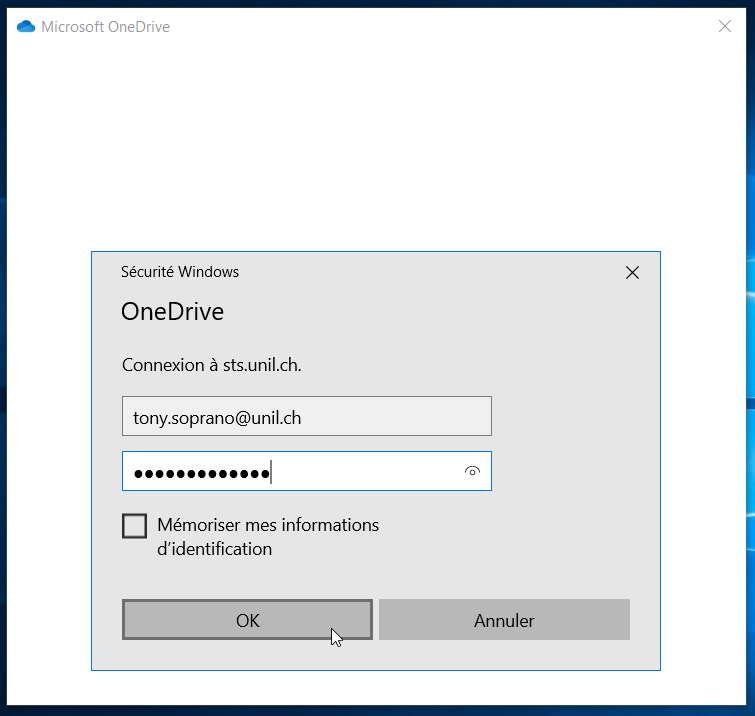
Task: Click the "Sécurité Windows" dialog title
Action: [x=180, y=272]
